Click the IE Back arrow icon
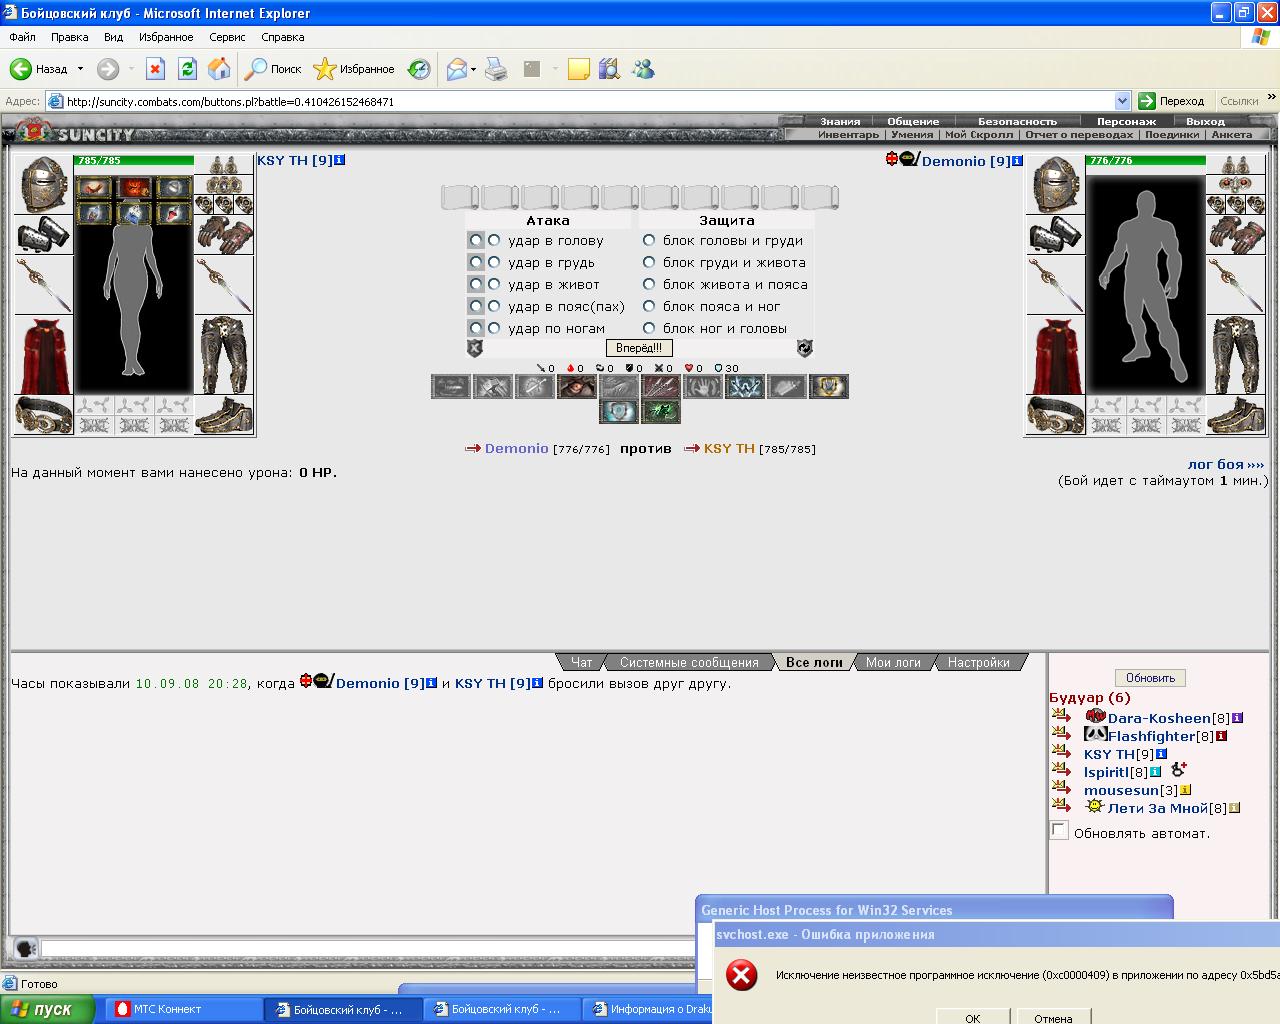 click(21, 69)
